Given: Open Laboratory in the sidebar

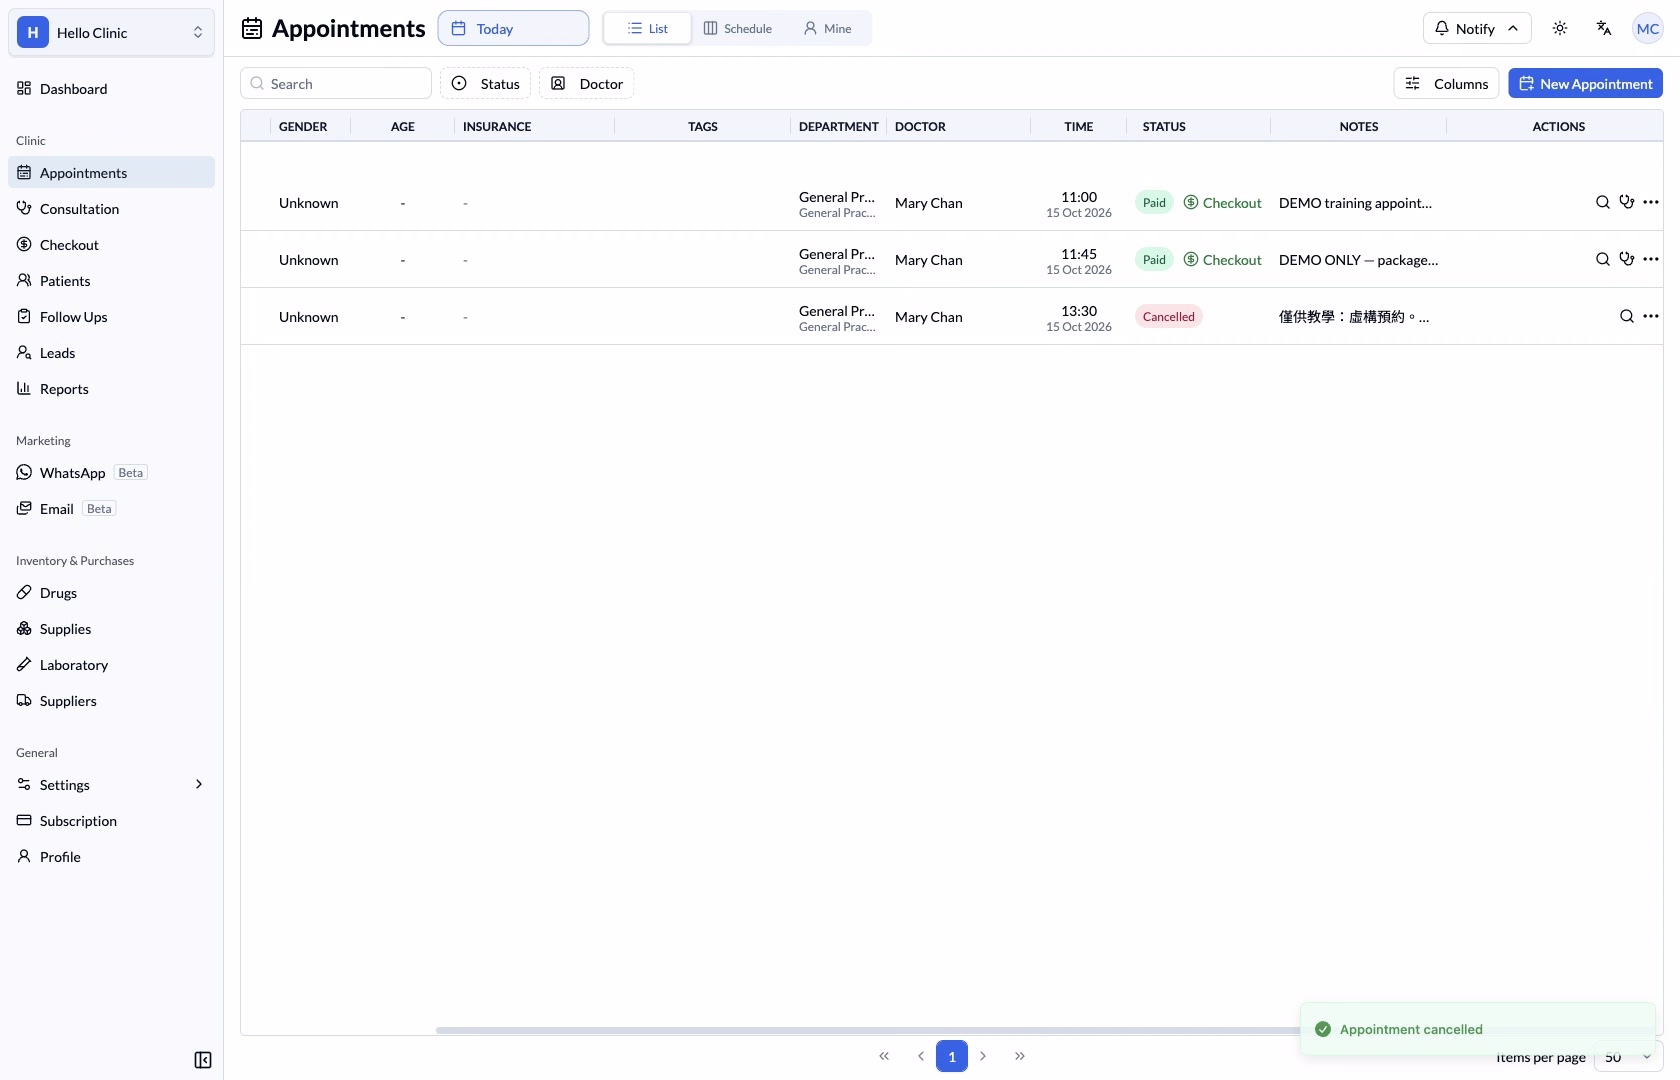Looking at the screenshot, I should coord(111,664).
